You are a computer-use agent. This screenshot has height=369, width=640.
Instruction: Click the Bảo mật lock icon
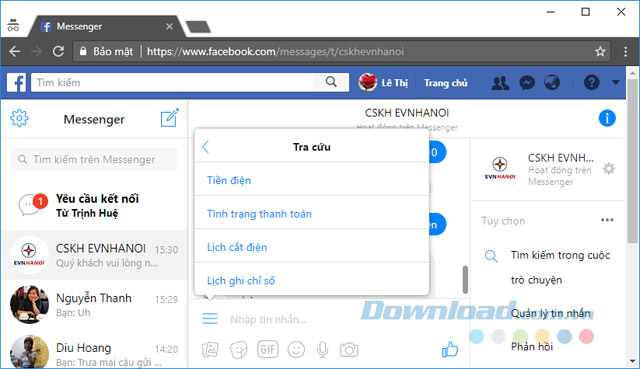tap(83, 51)
